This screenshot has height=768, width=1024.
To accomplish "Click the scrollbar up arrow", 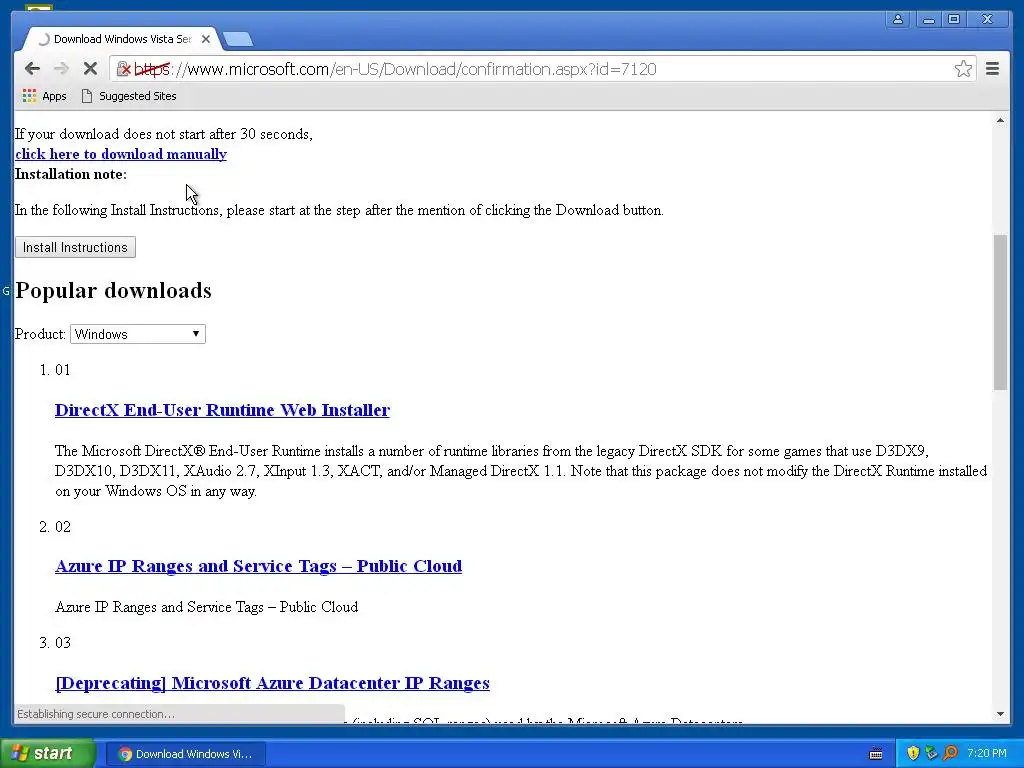I will (x=1000, y=121).
